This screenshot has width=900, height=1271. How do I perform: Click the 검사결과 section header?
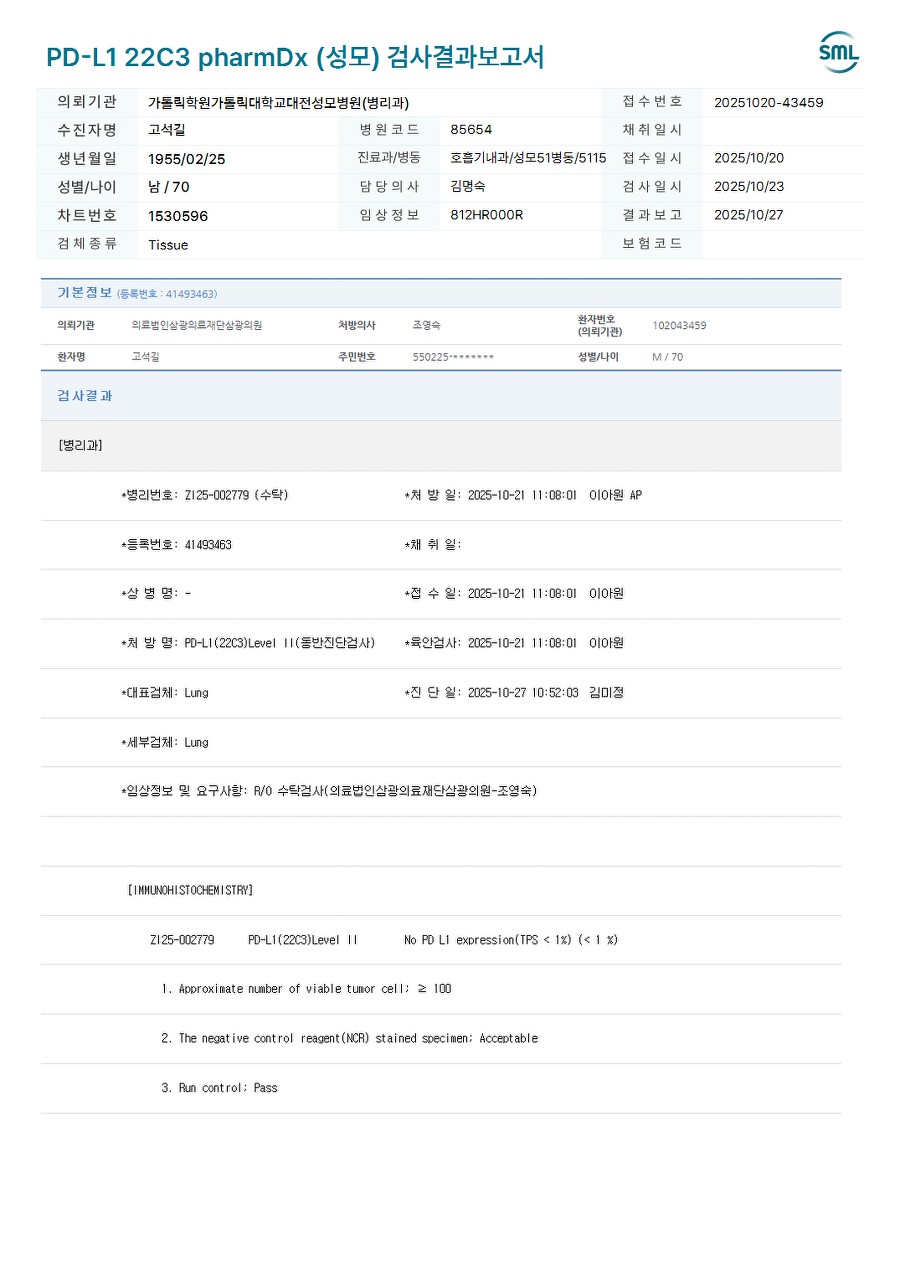click(x=85, y=396)
